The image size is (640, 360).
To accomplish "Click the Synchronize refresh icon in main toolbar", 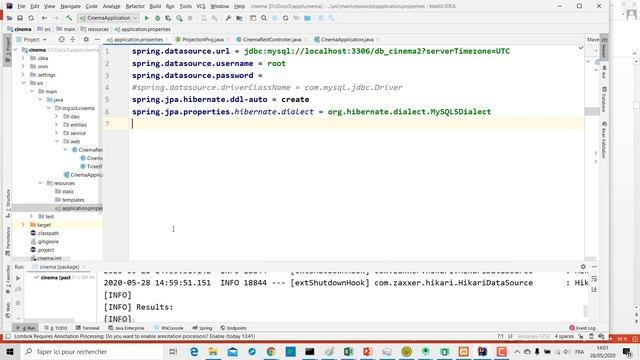I will 31,18.
